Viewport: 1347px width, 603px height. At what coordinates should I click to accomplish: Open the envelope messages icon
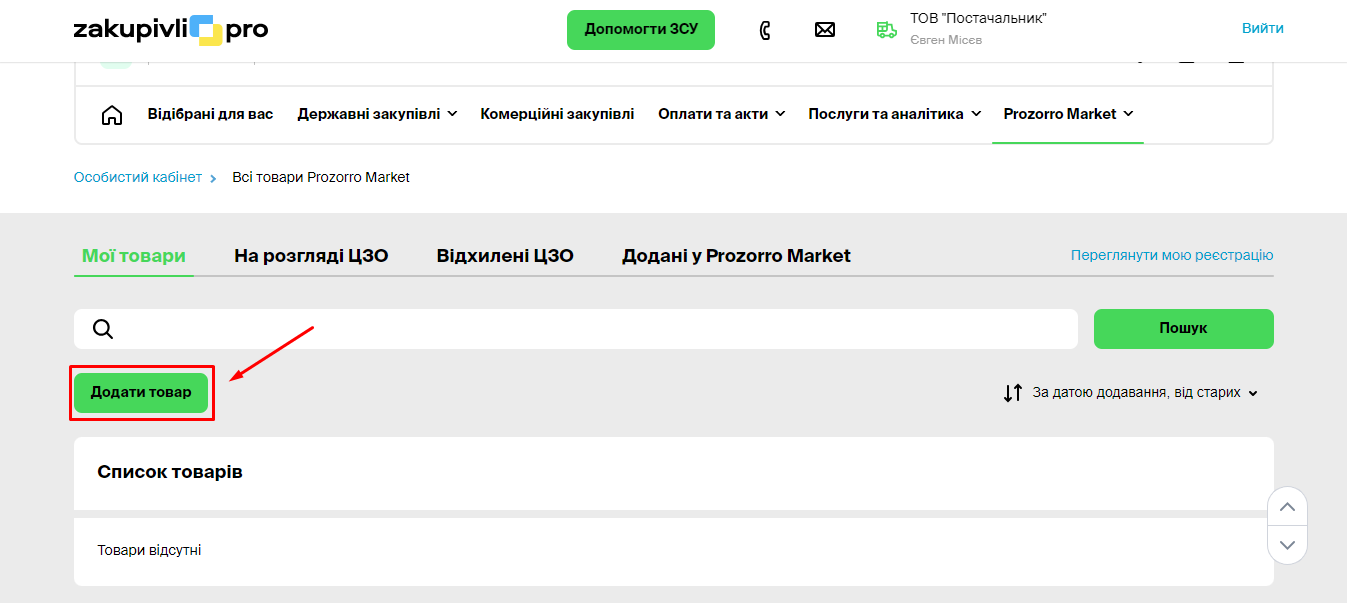pos(825,30)
